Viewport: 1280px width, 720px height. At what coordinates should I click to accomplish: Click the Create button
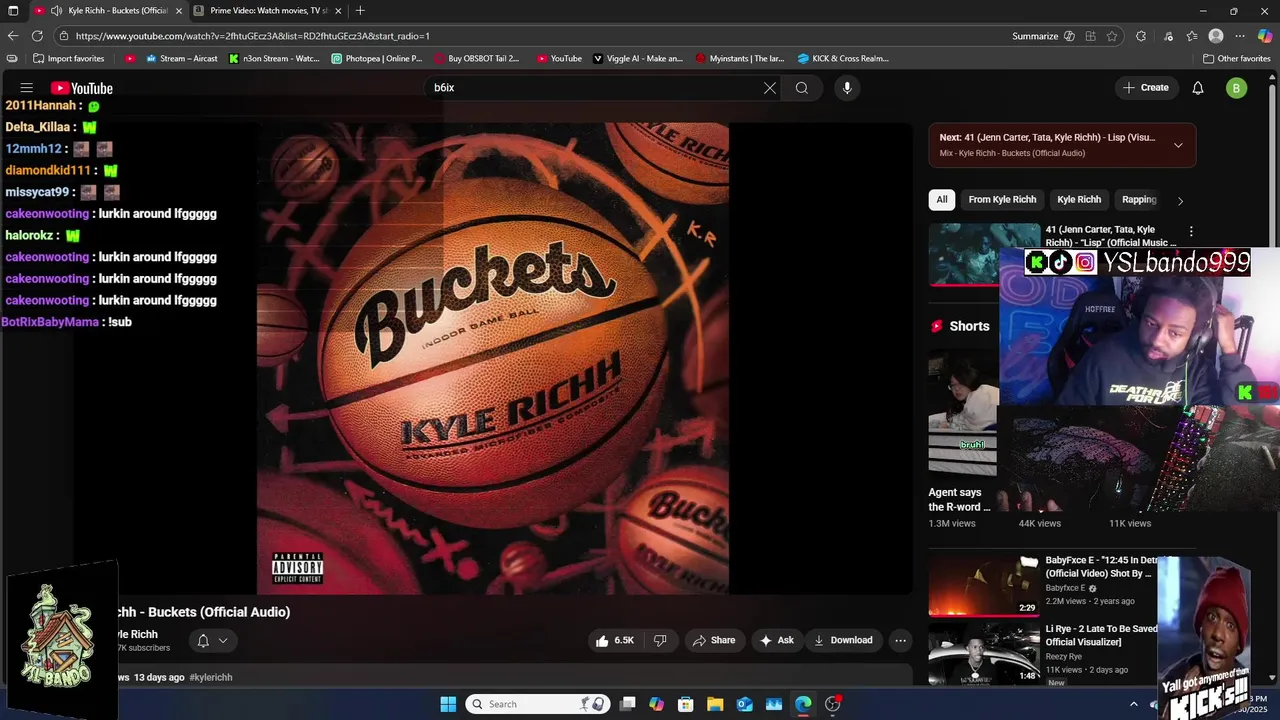click(1145, 88)
